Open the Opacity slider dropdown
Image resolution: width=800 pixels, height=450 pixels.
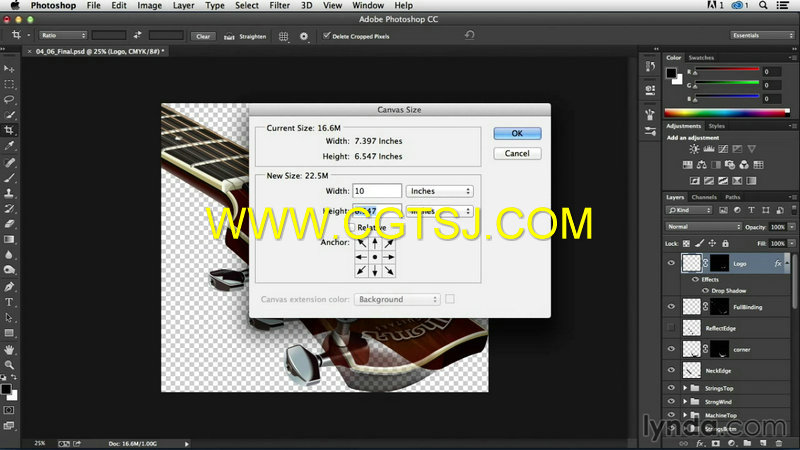tap(791, 227)
